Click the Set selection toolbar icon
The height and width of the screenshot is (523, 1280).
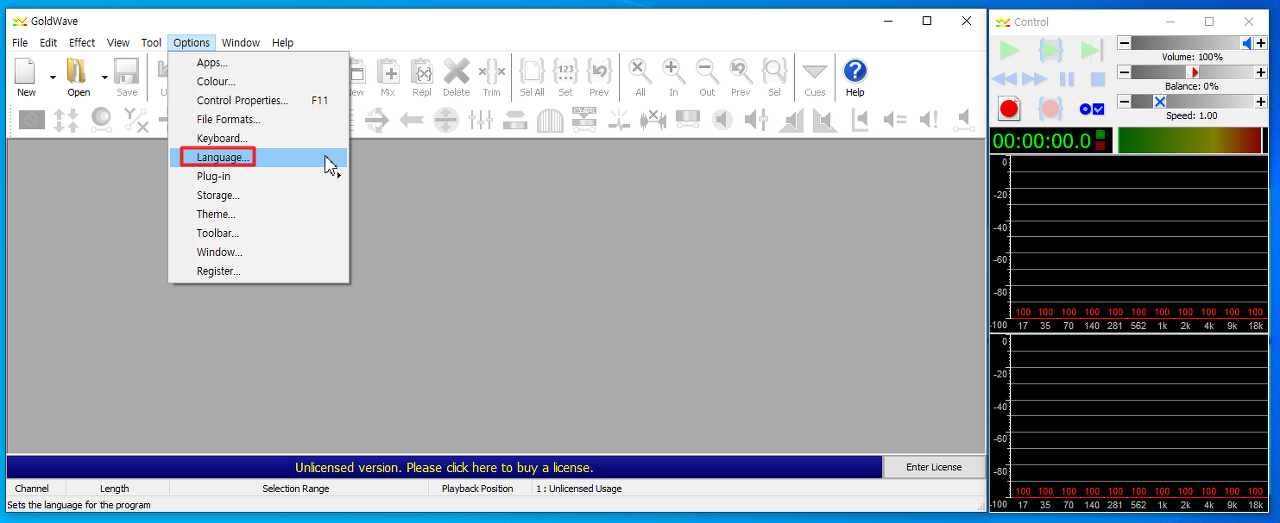(x=566, y=72)
